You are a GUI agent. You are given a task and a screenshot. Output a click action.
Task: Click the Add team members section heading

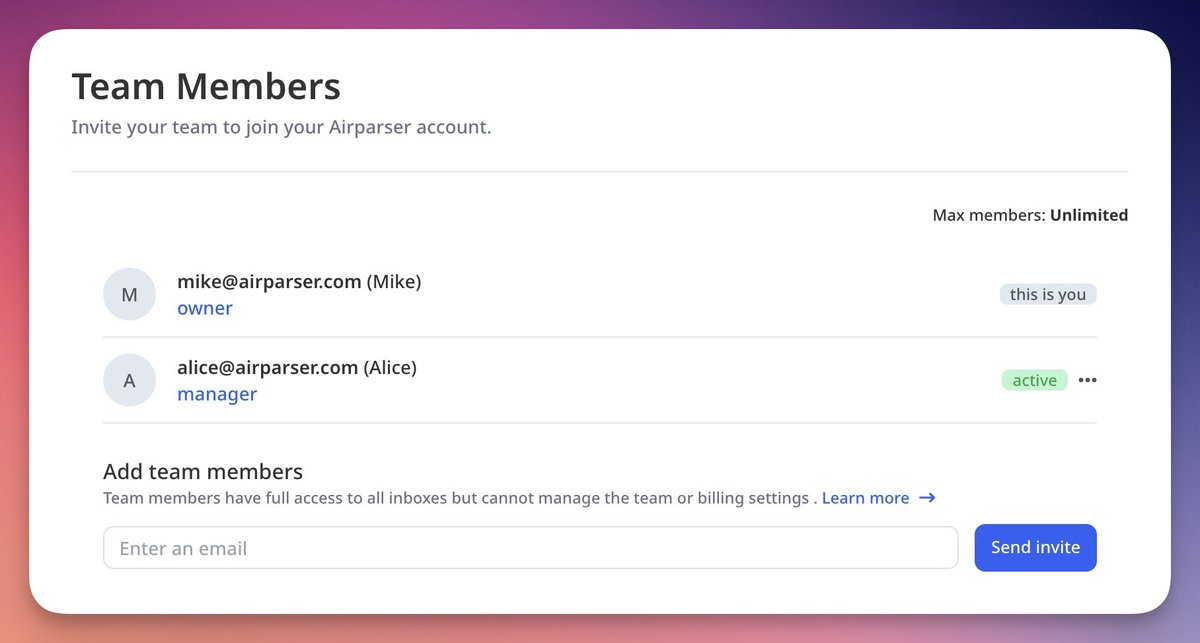coord(203,471)
